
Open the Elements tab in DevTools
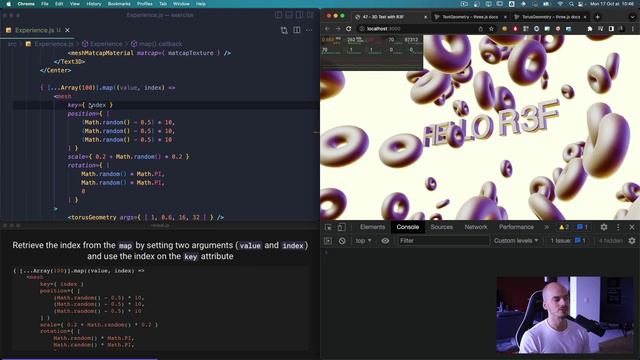click(372, 227)
